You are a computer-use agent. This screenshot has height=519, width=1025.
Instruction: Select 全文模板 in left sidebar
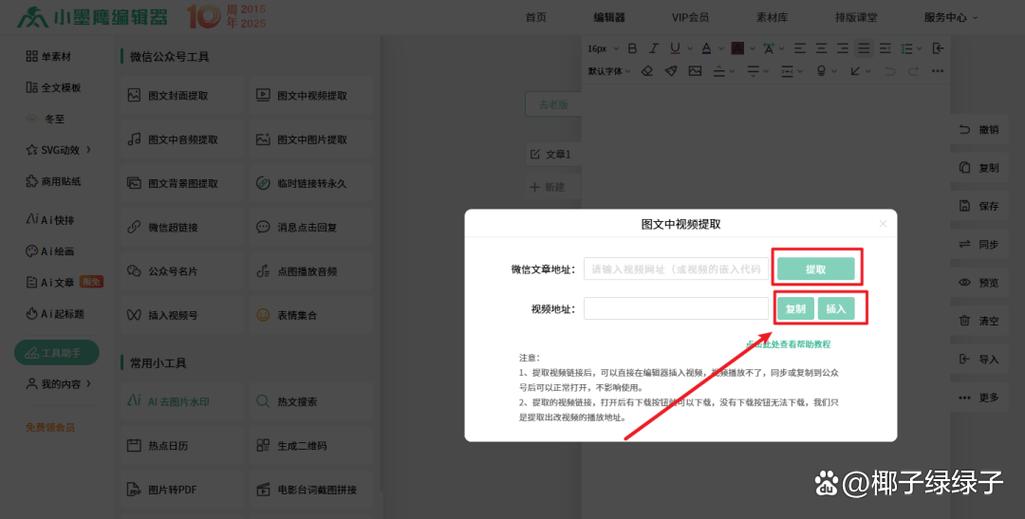pos(53,88)
